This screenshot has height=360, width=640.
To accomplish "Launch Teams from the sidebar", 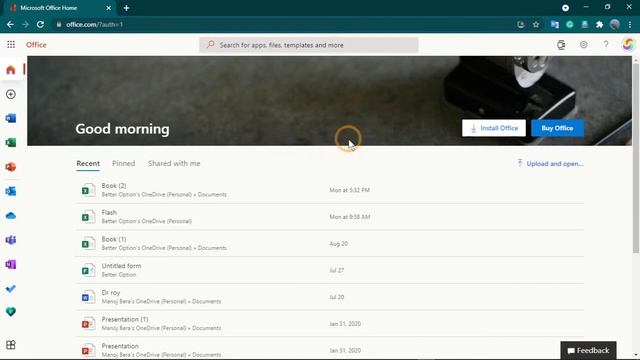I will (x=11, y=240).
